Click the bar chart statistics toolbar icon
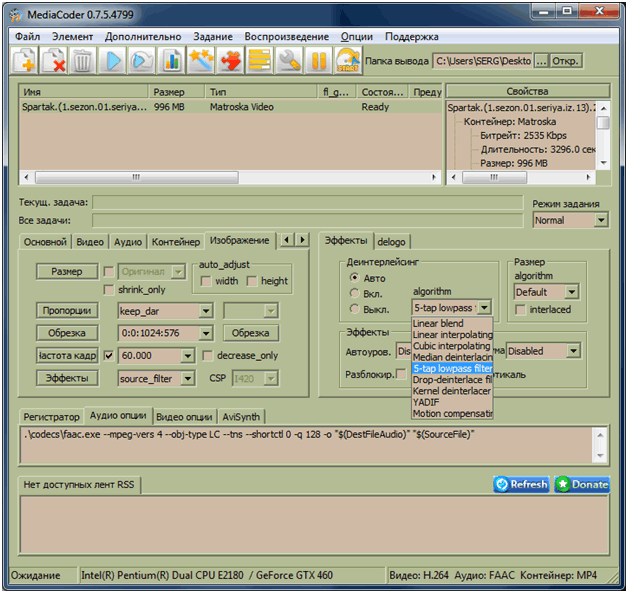 (171, 61)
